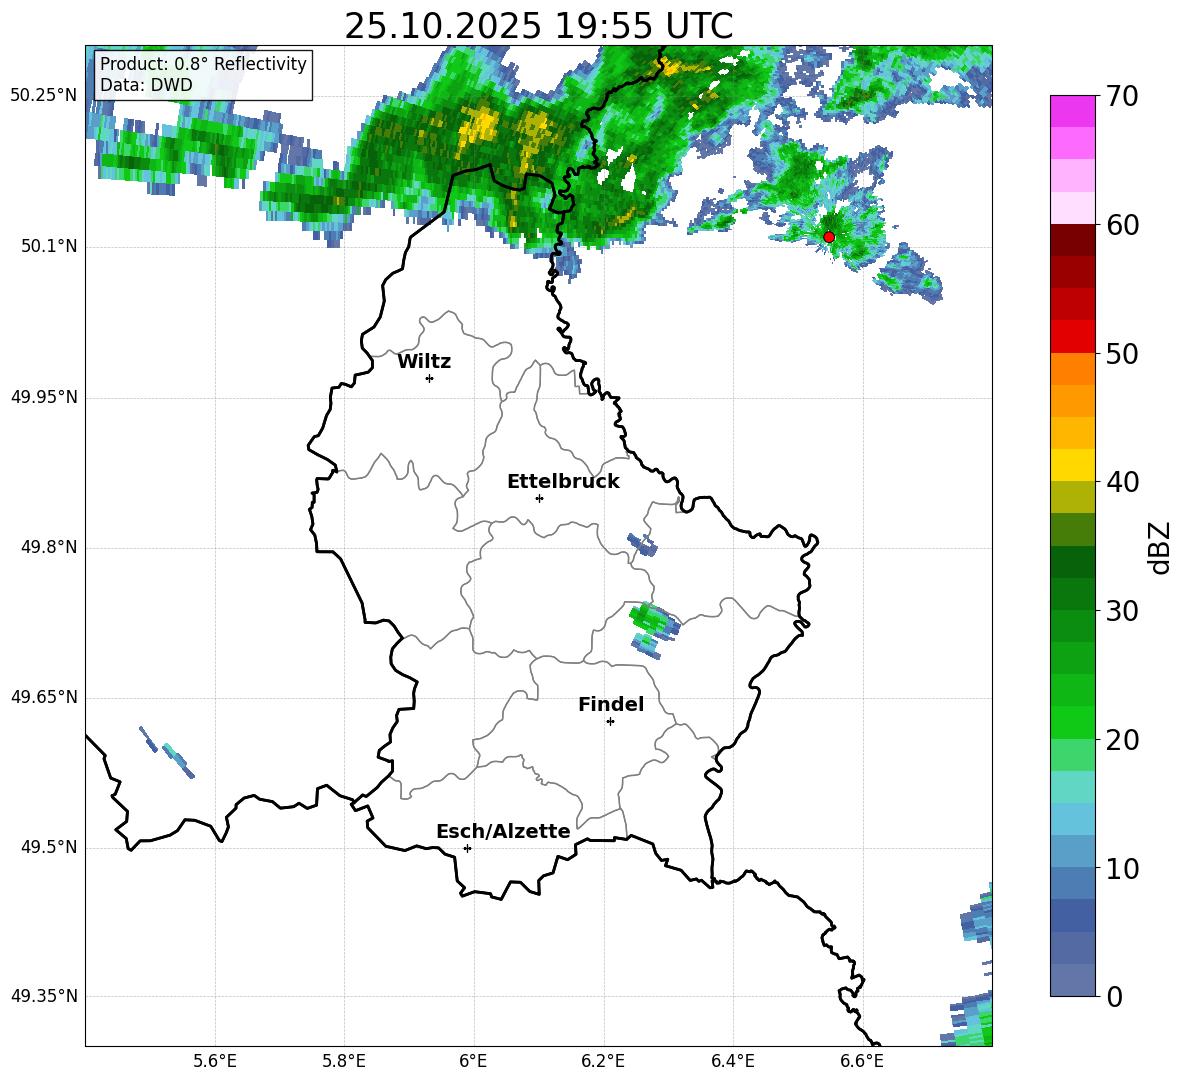Click the yellow colorbar segment above 40
1184x1081 pixels.
coord(1072,465)
